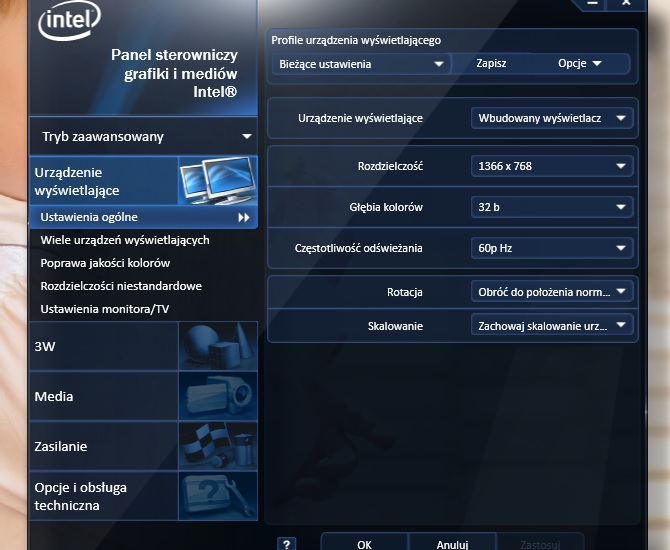Open Rozdzielczości niestandardowe settings
Image resolution: width=670 pixels, height=550 pixels.
(121, 286)
